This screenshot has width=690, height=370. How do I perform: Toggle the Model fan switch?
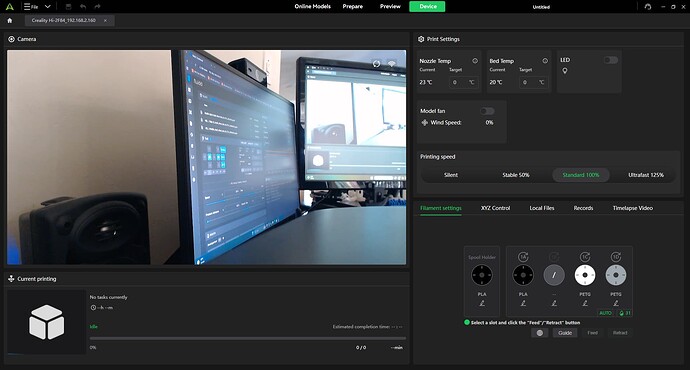(x=487, y=111)
